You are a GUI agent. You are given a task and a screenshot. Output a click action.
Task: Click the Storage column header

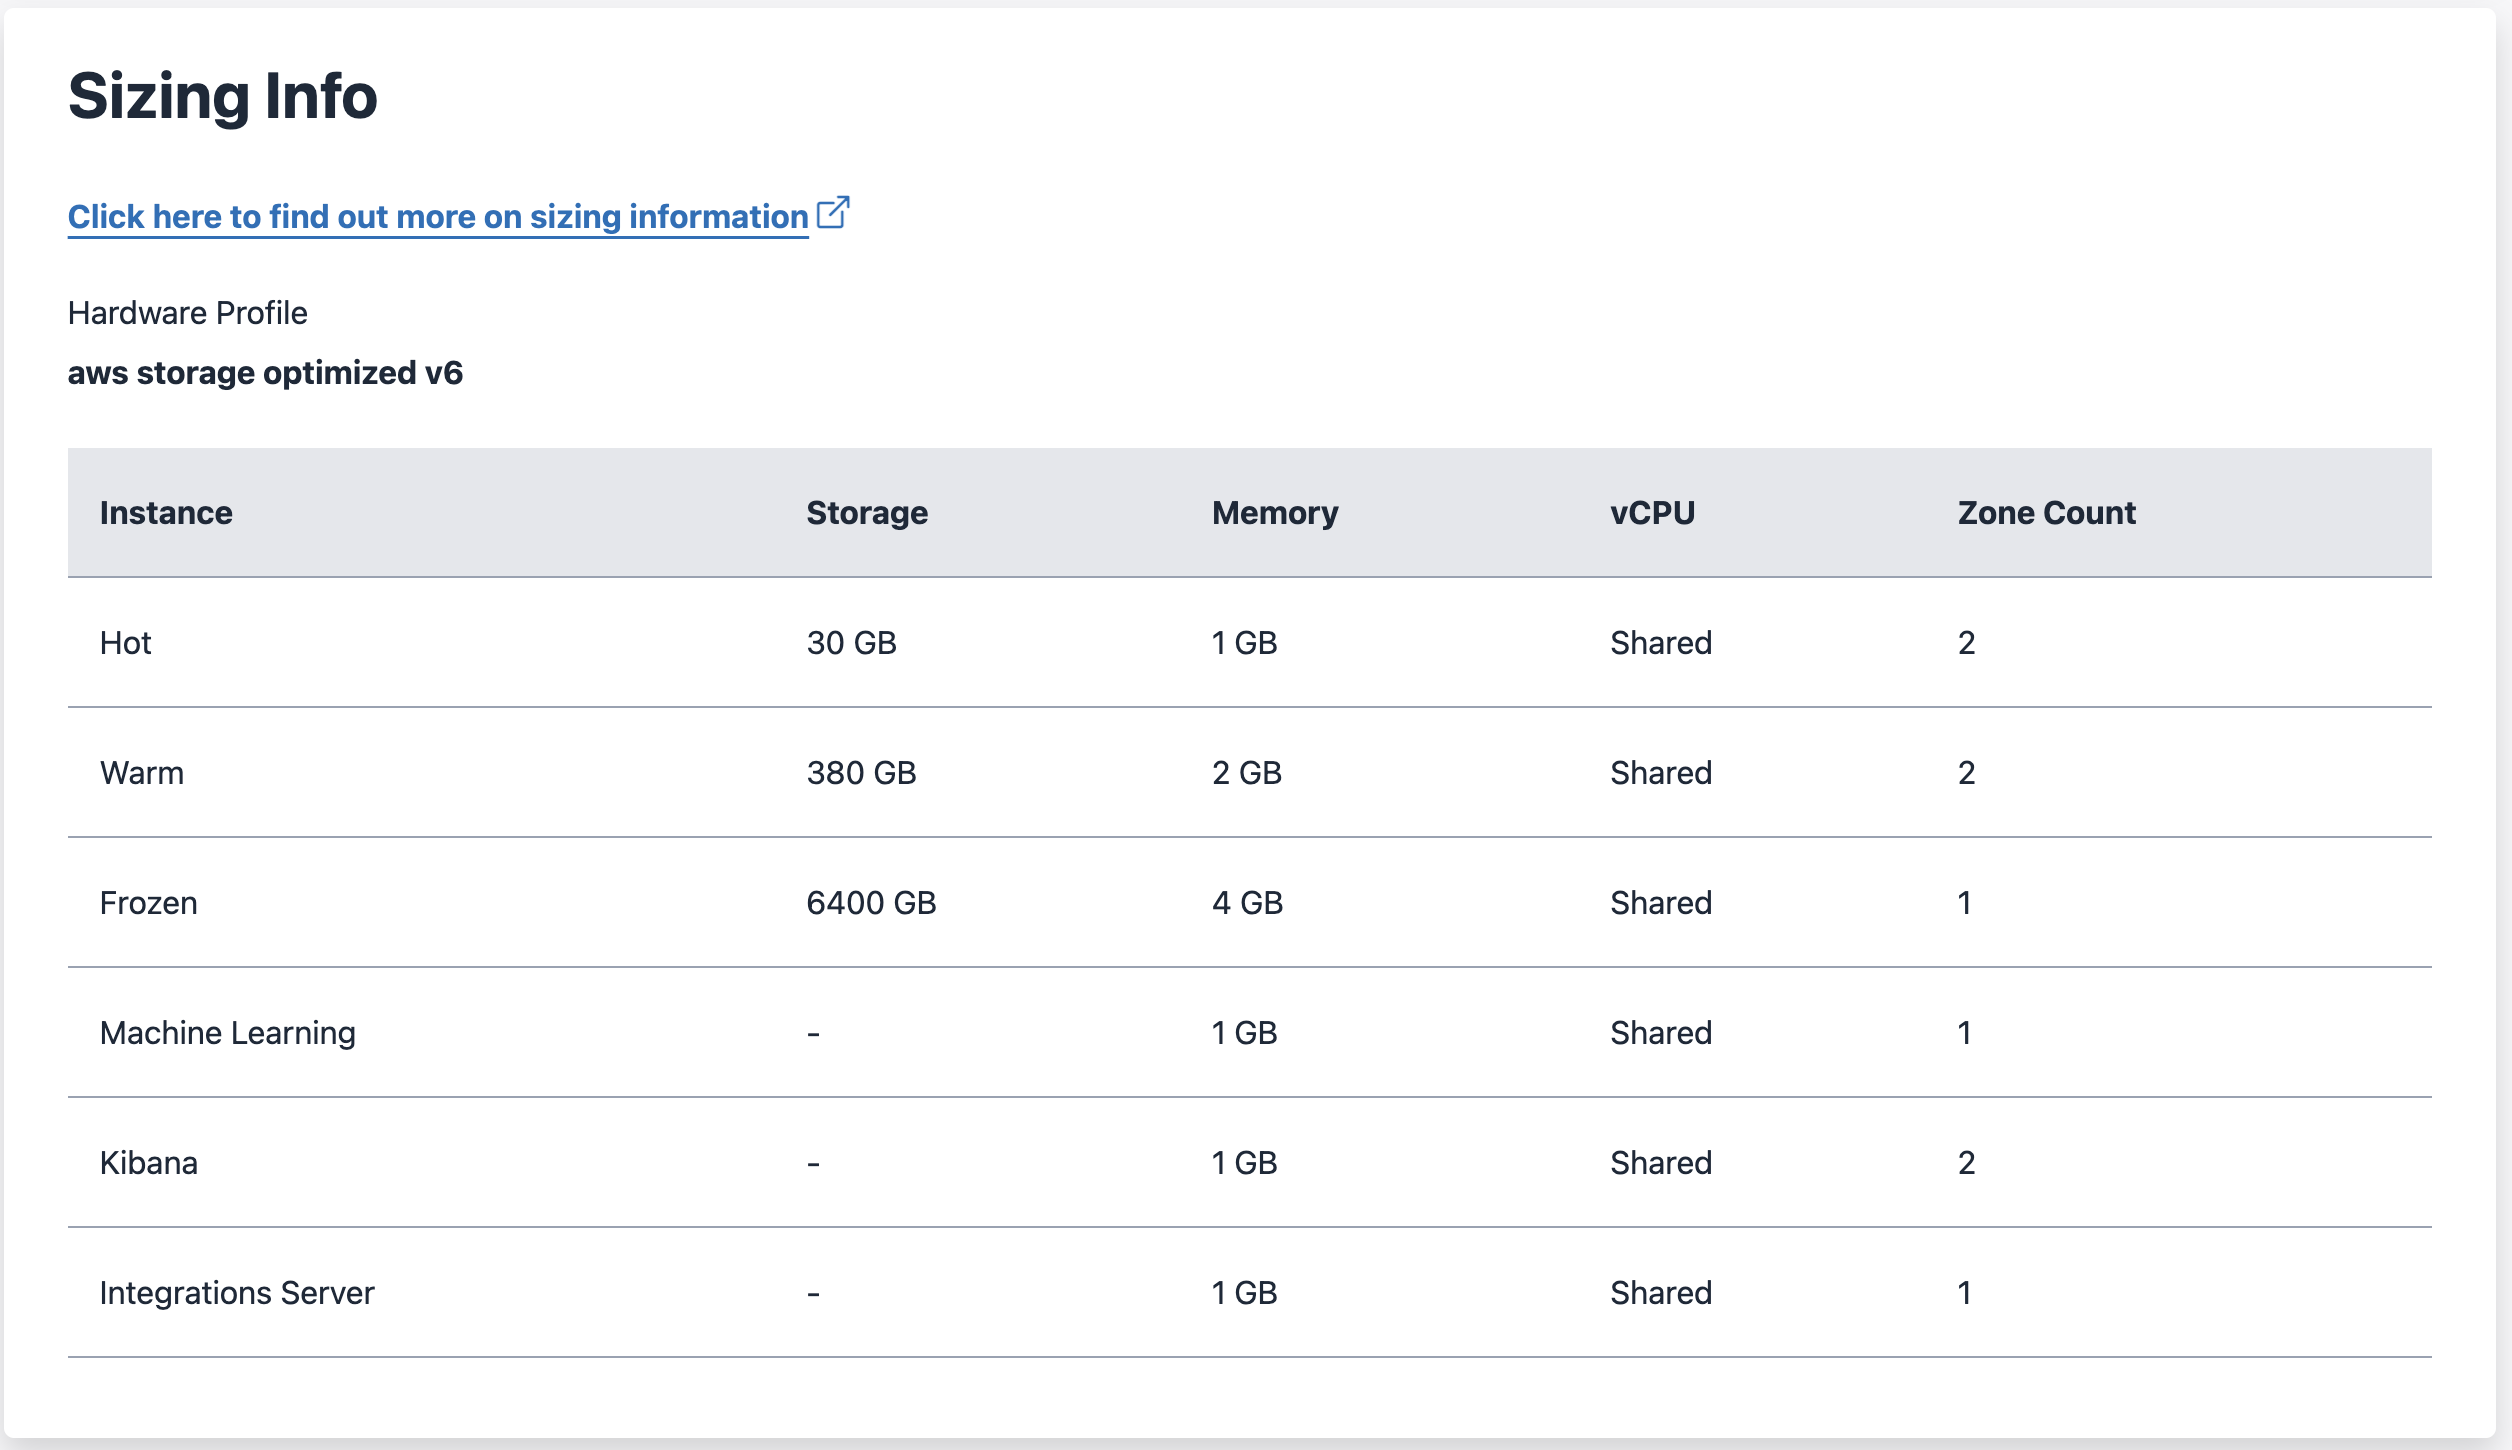[x=867, y=512]
